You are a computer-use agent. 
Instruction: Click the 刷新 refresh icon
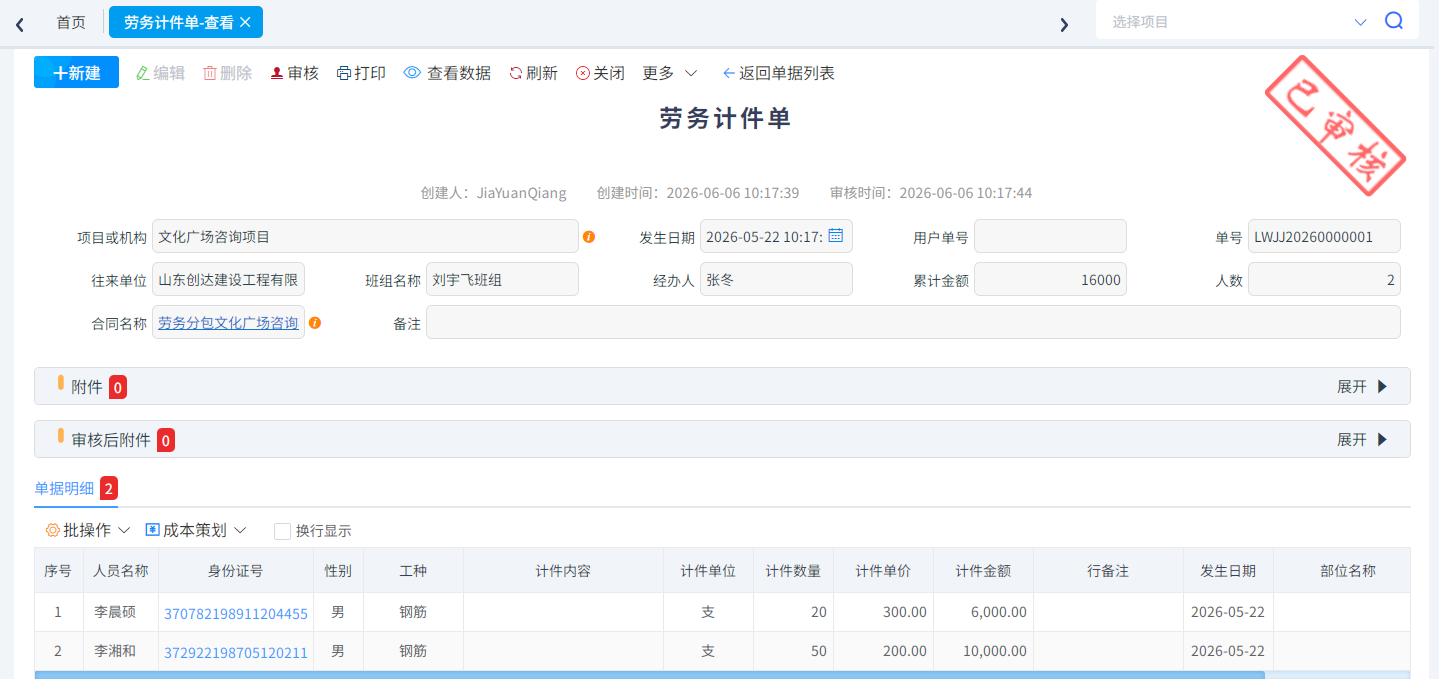pyautogui.click(x=516, y=73)
